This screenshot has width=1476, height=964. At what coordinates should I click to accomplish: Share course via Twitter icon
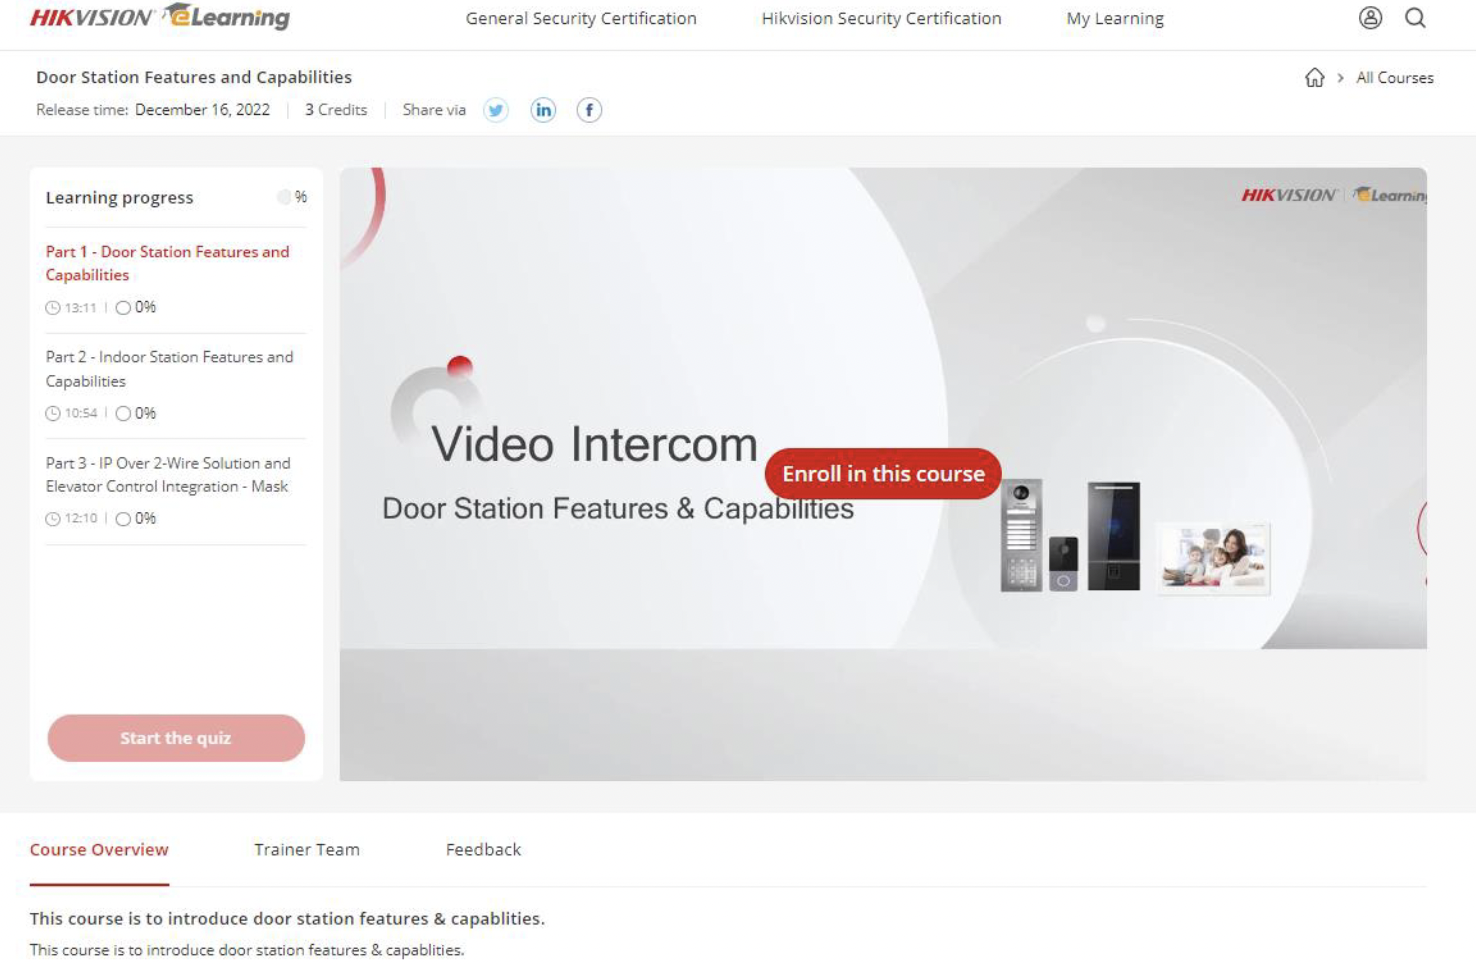[496, 110]
